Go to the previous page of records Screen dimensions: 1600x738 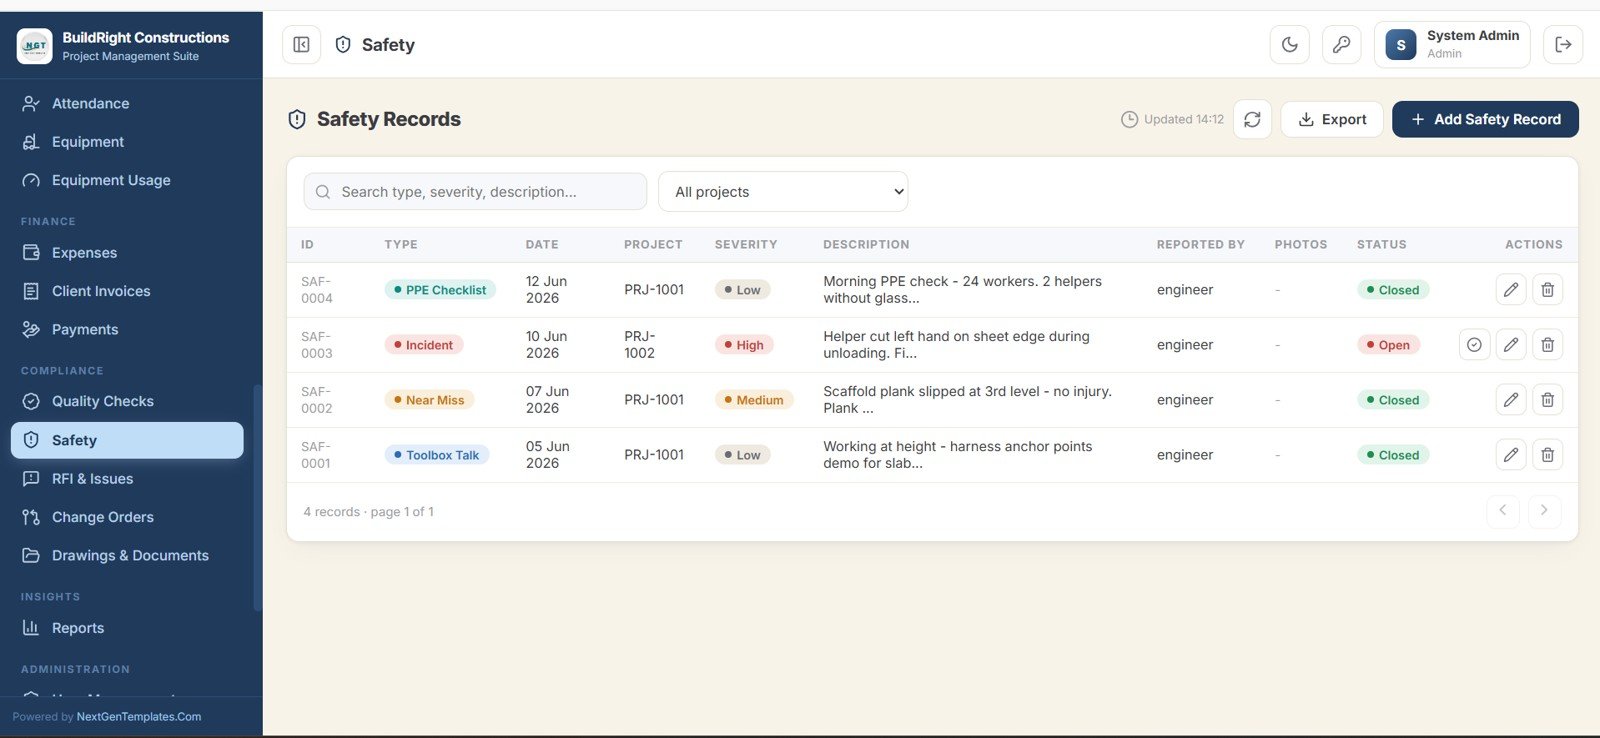pyautogui.click(x=1502, y=511)
